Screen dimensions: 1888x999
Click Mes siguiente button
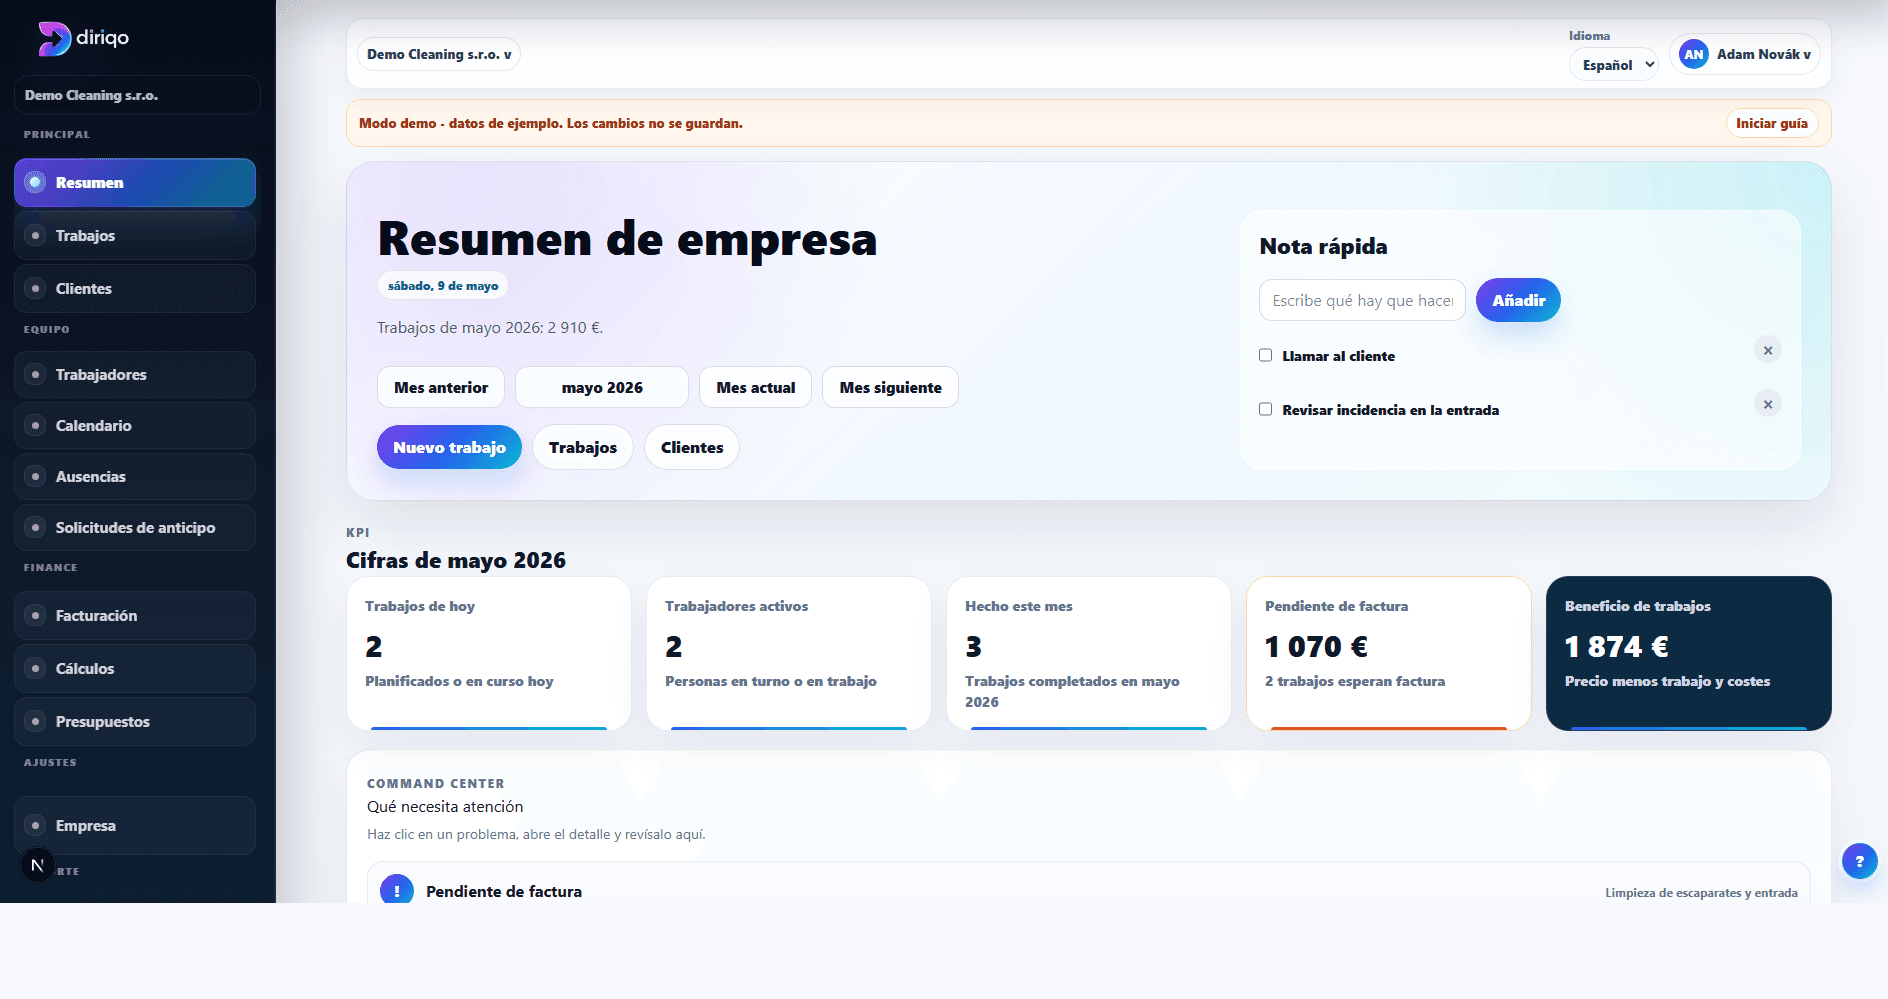point(890,387)
